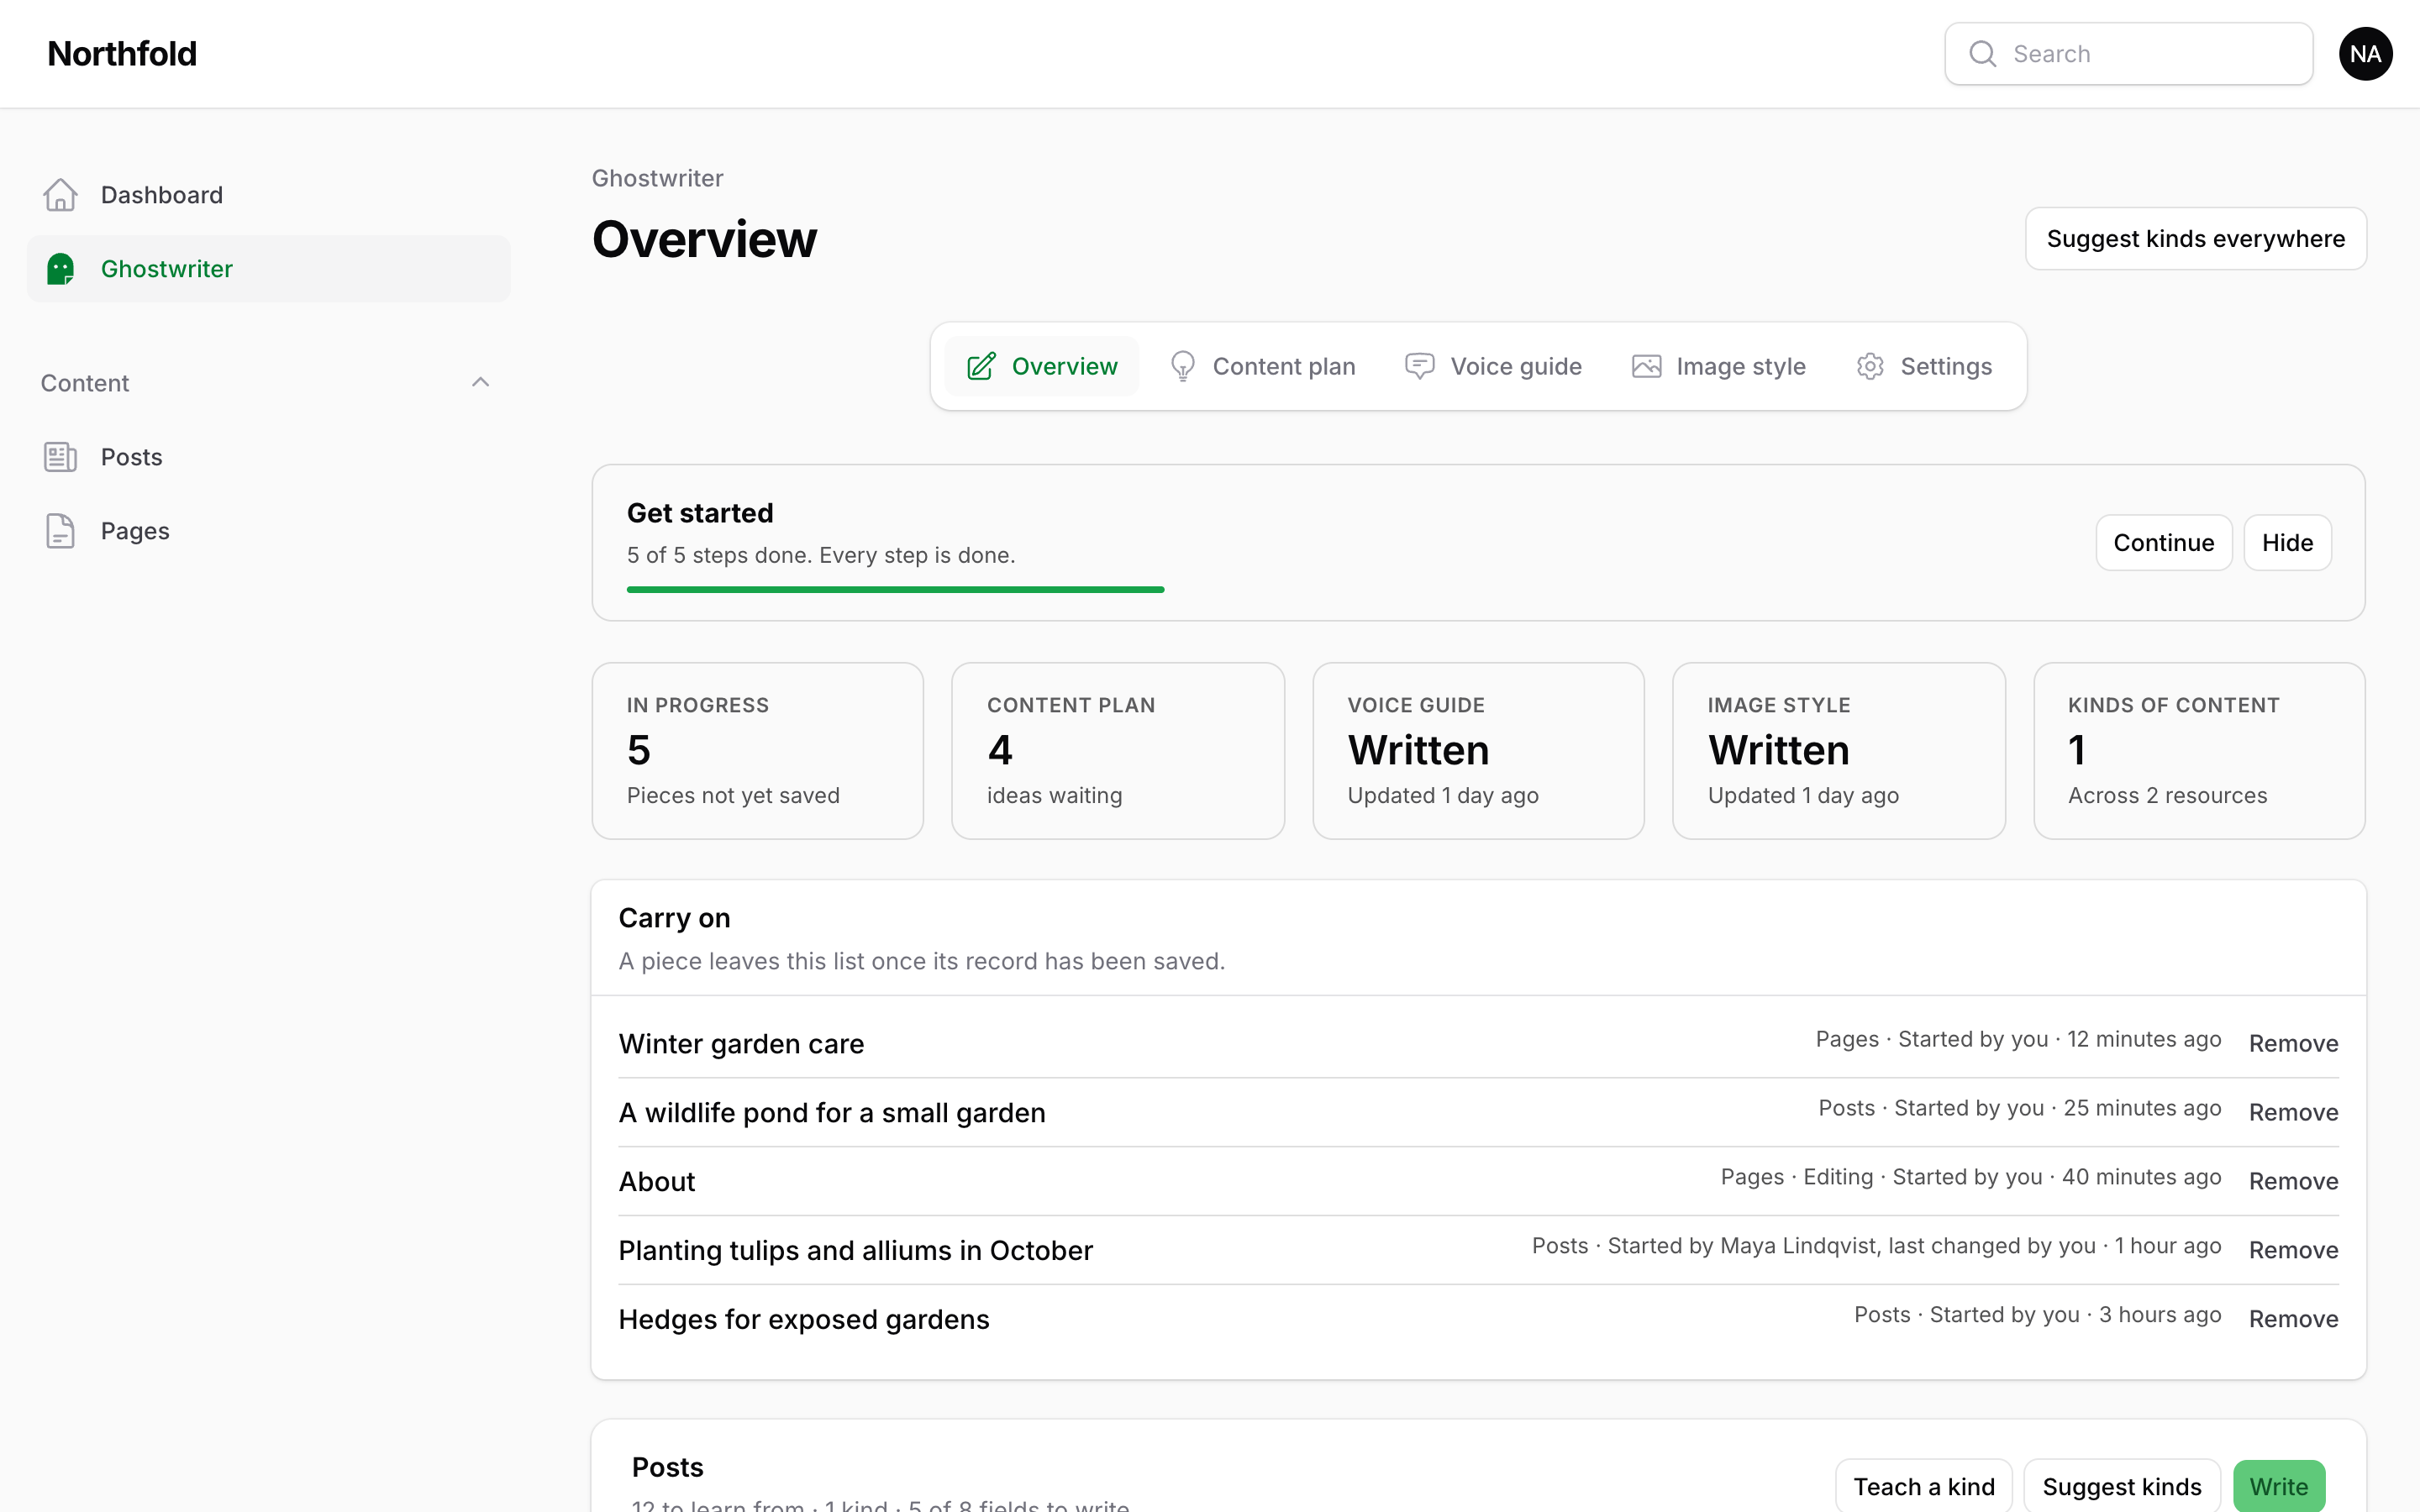Screen dimensions: 2420x1512
Task: Open the Voice Guide Written card
Action: [1478, 751]
